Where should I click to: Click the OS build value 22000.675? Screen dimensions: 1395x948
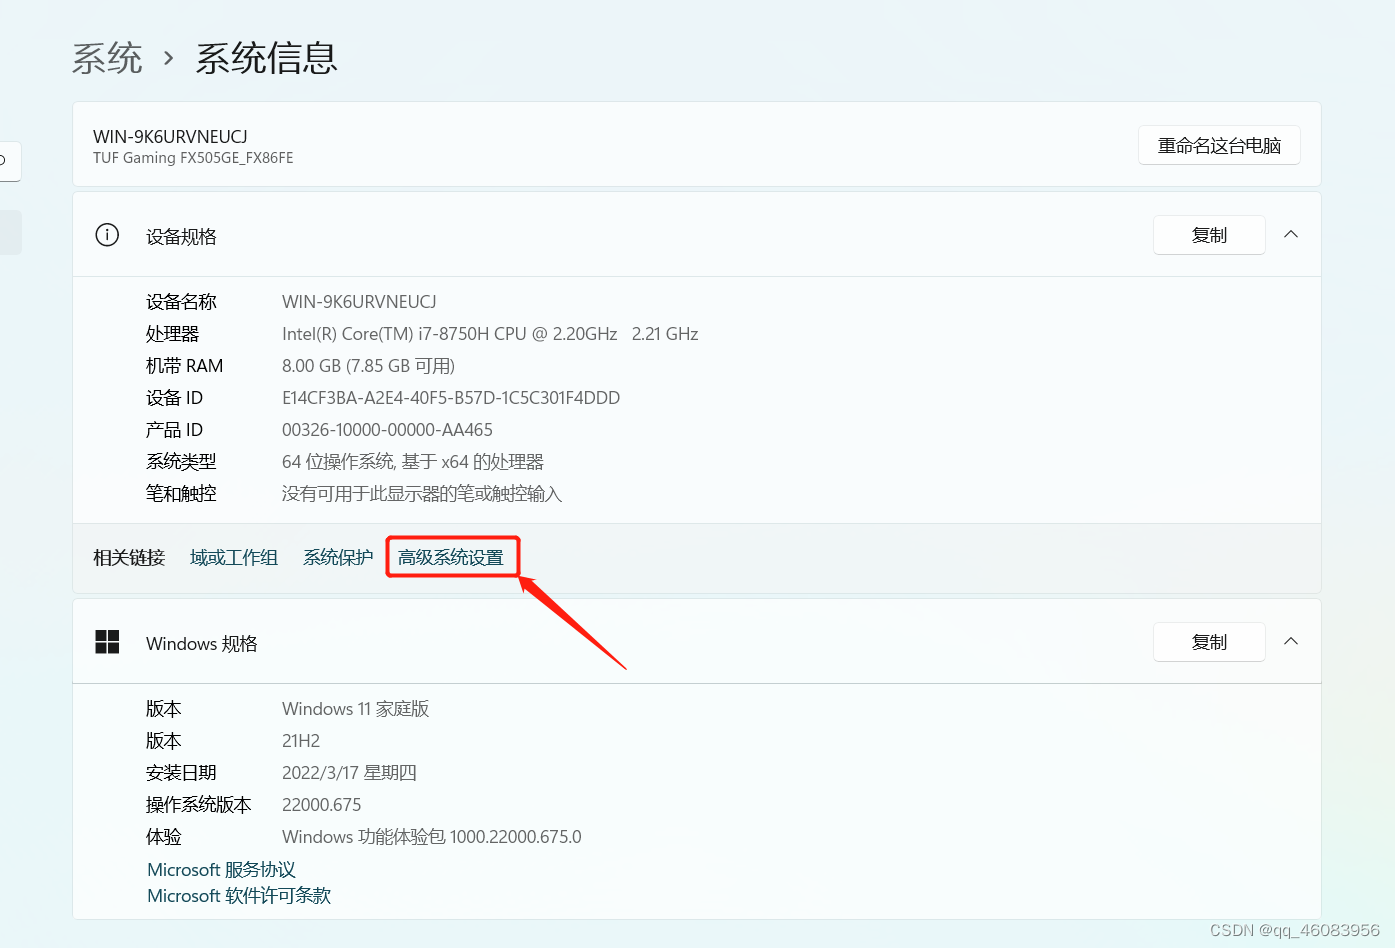[322, 805]
